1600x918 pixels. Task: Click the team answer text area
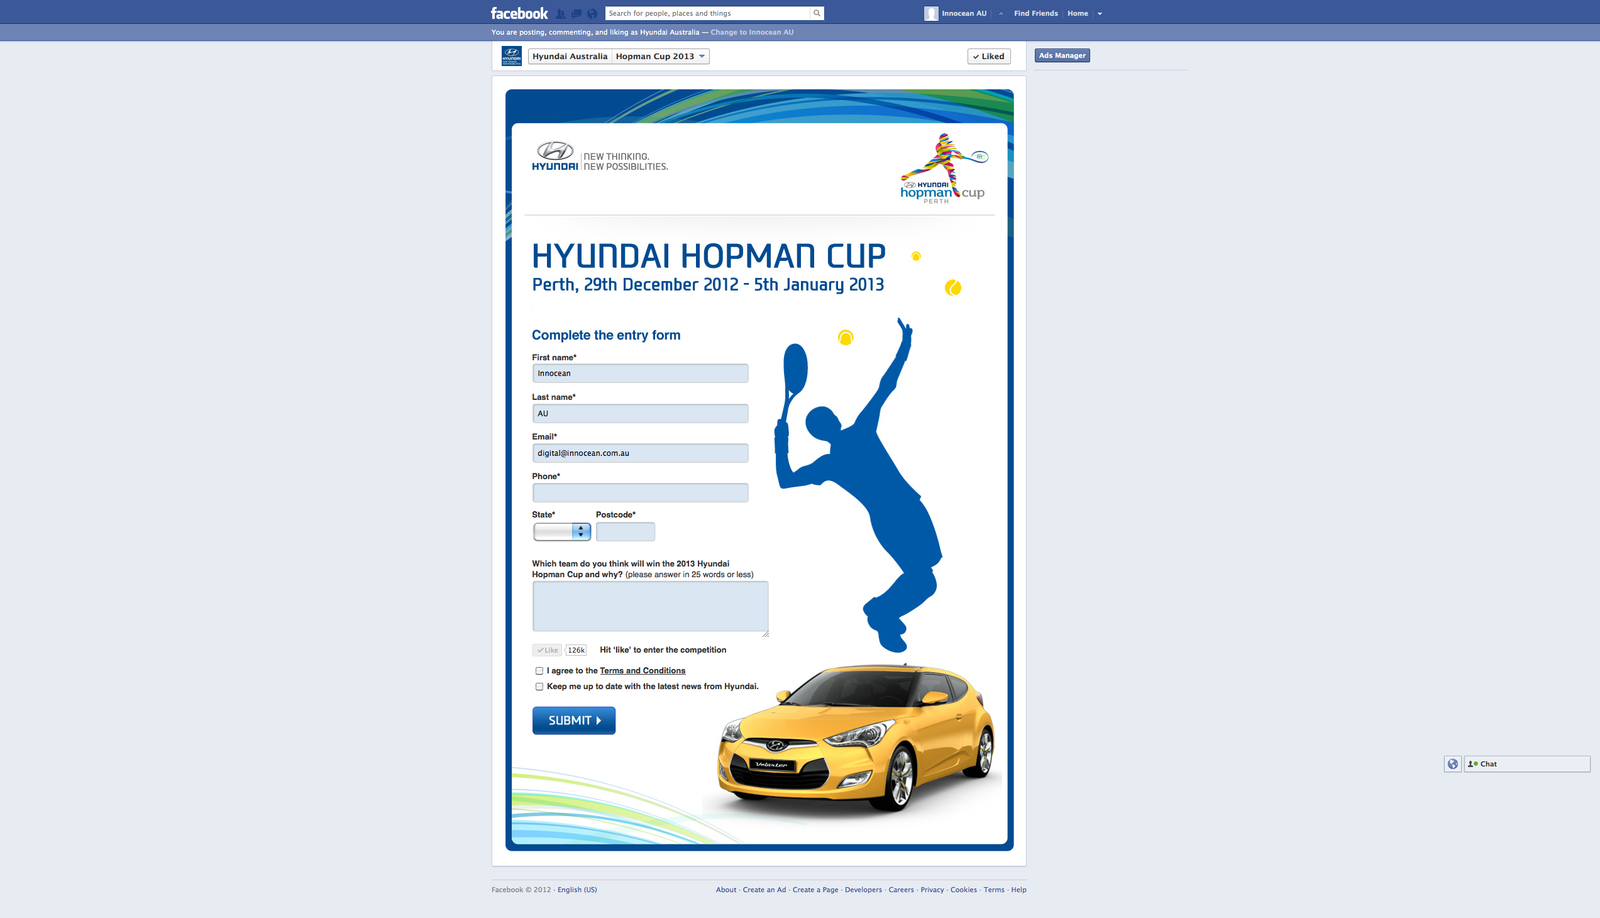pyautogui.click(x=650, y=608)
